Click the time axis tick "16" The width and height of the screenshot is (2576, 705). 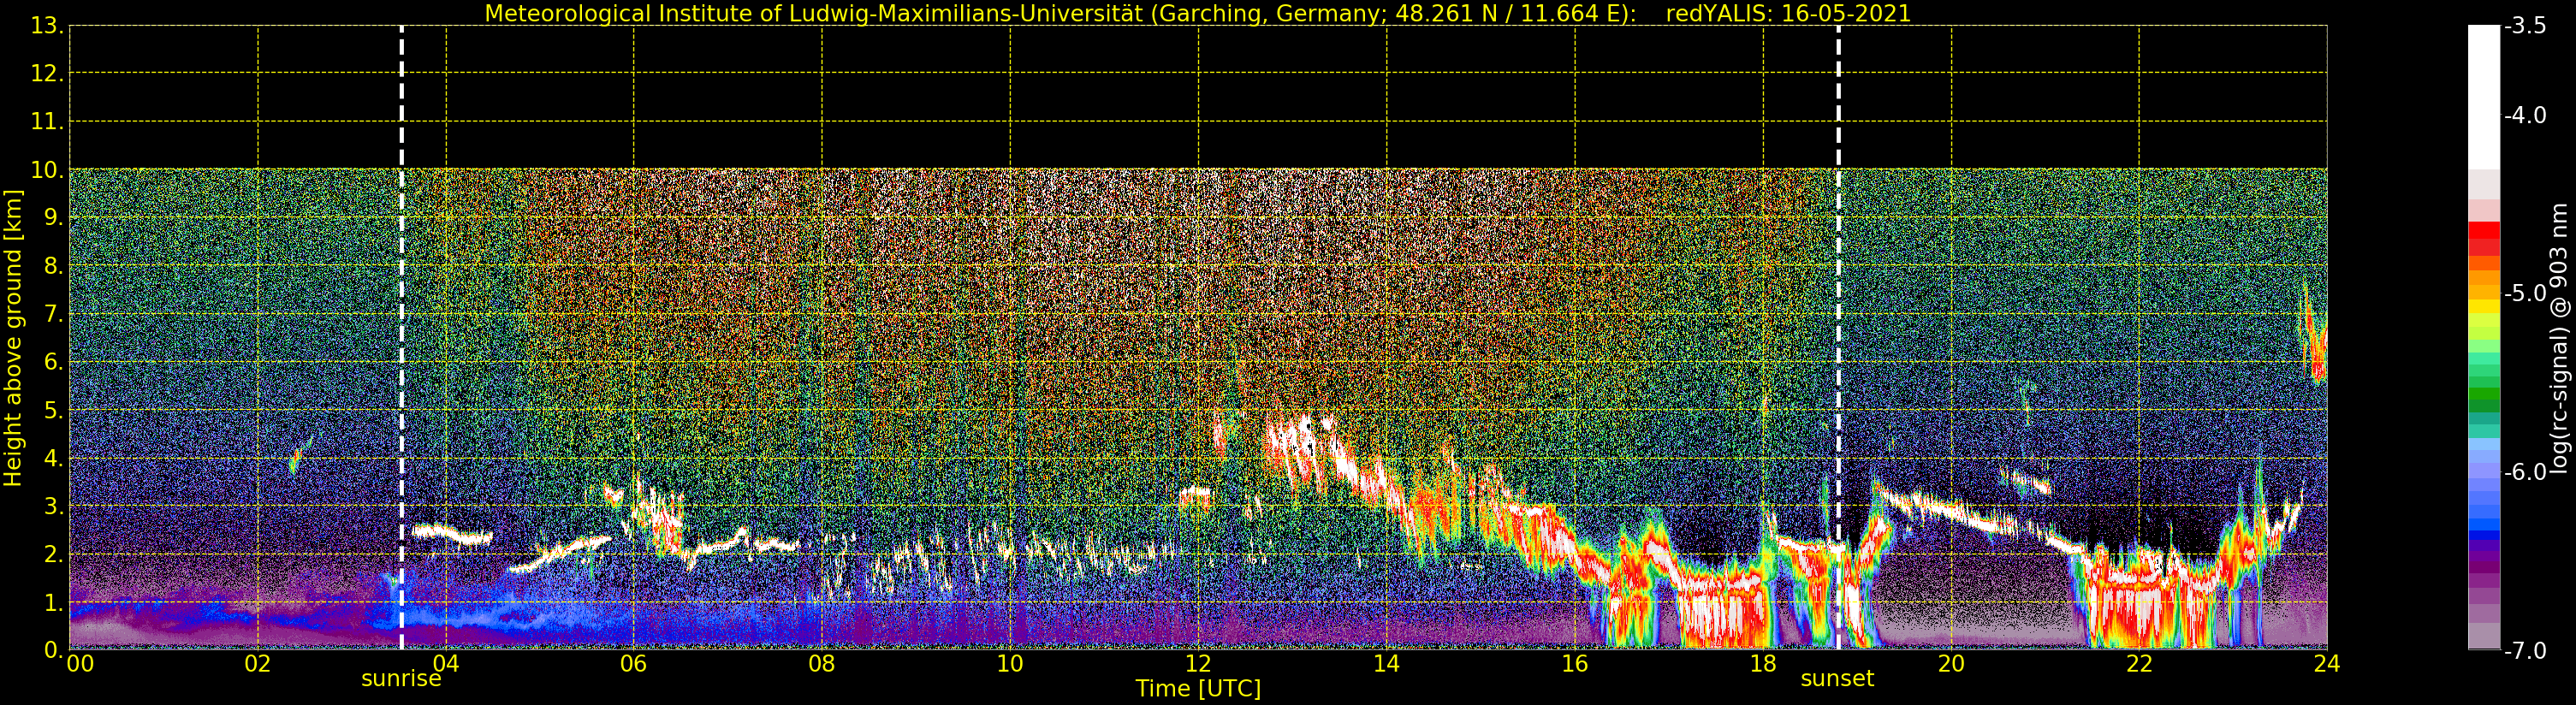tap(1574, 664)
